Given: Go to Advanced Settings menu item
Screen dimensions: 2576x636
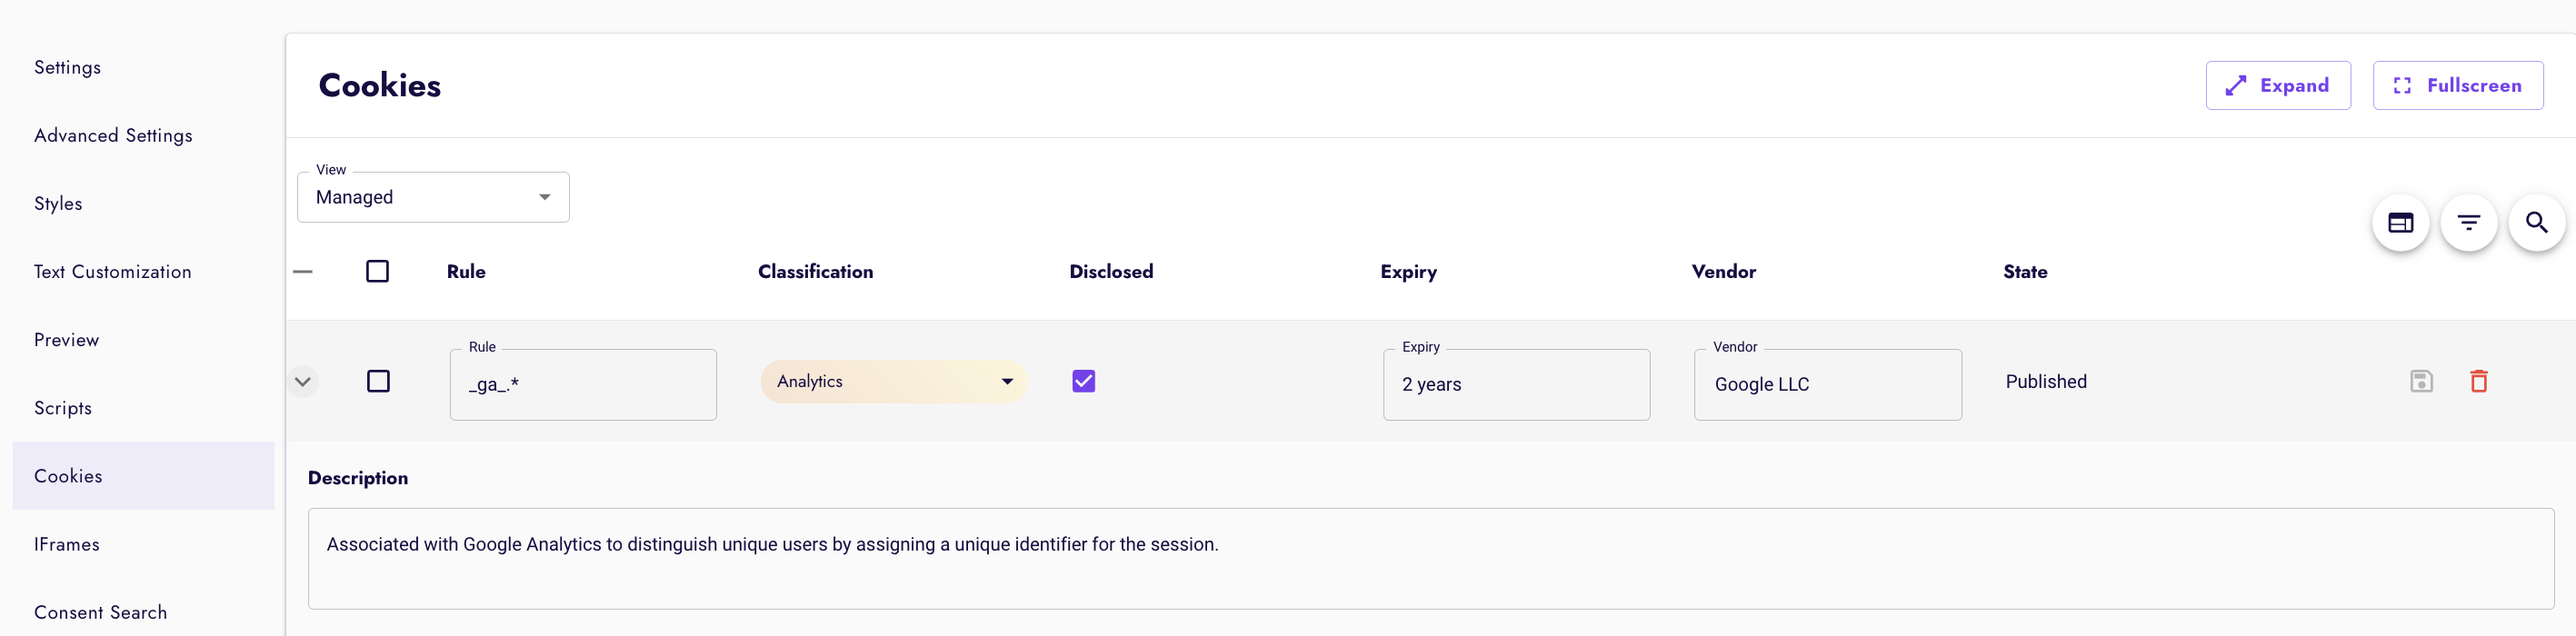Looking at the screenshot, I should pos(113,135).
